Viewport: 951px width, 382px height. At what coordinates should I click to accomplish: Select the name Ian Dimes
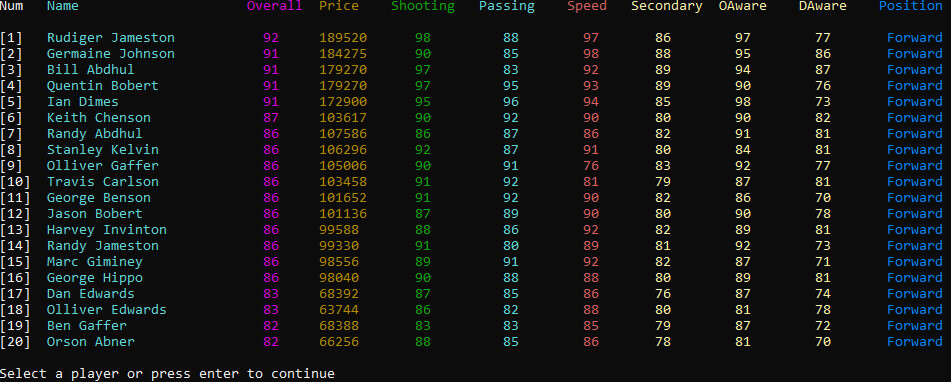pos(82,101)
